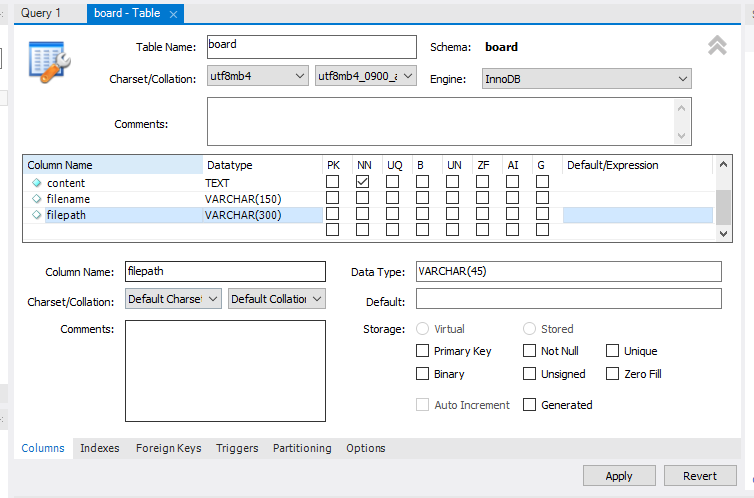This screenshot has height=498, width=754.
Task: Check NN for the filepath column
Action: (x=363, y=213)
